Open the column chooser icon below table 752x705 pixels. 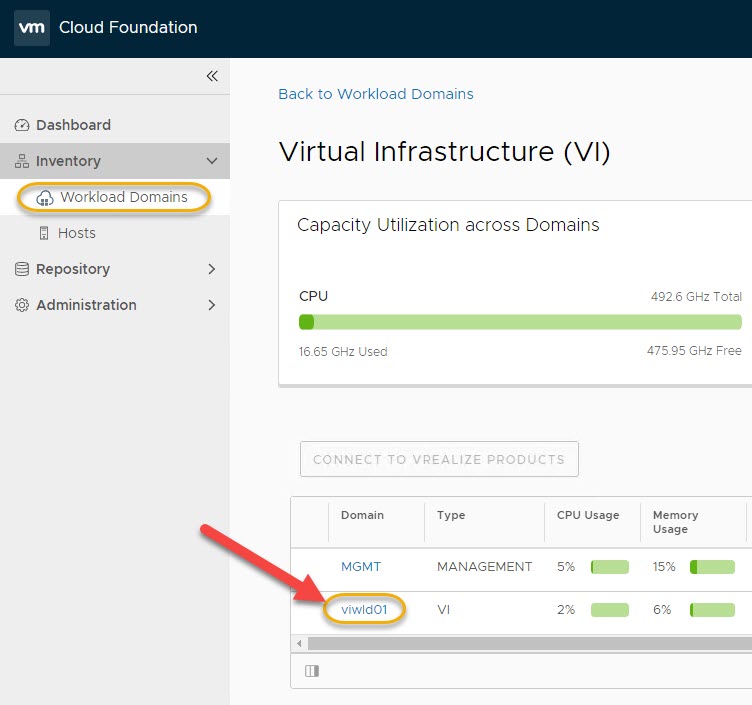(311, 671)
